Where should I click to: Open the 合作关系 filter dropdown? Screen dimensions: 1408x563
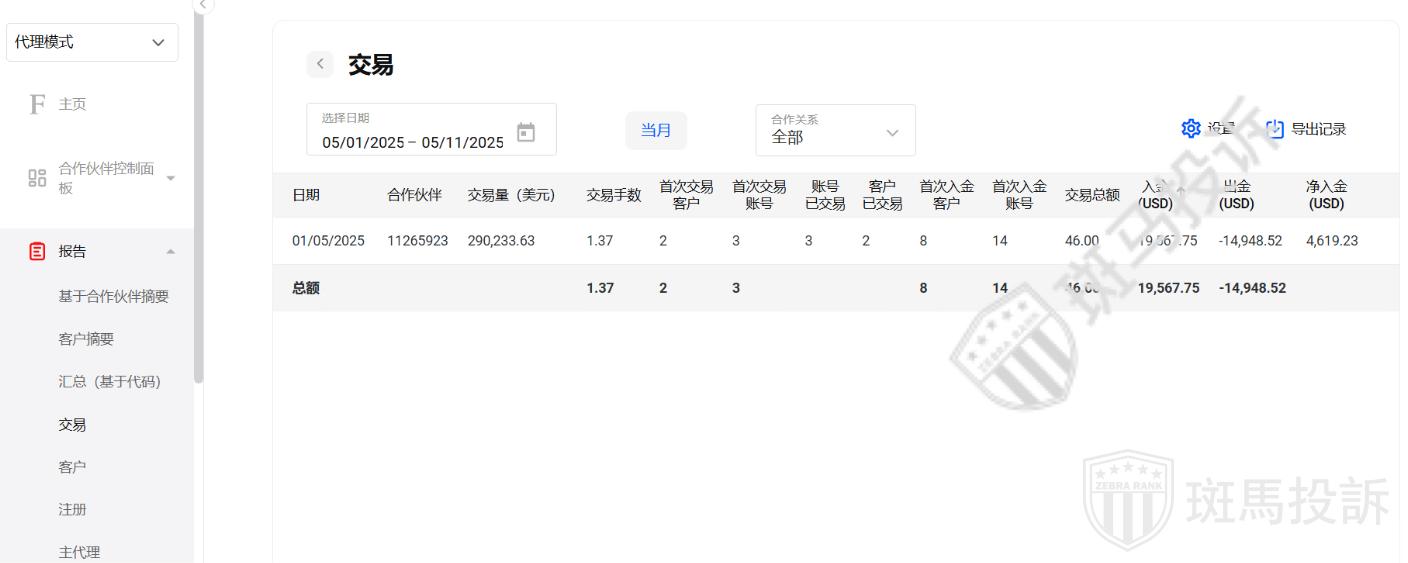pos(835,131)
